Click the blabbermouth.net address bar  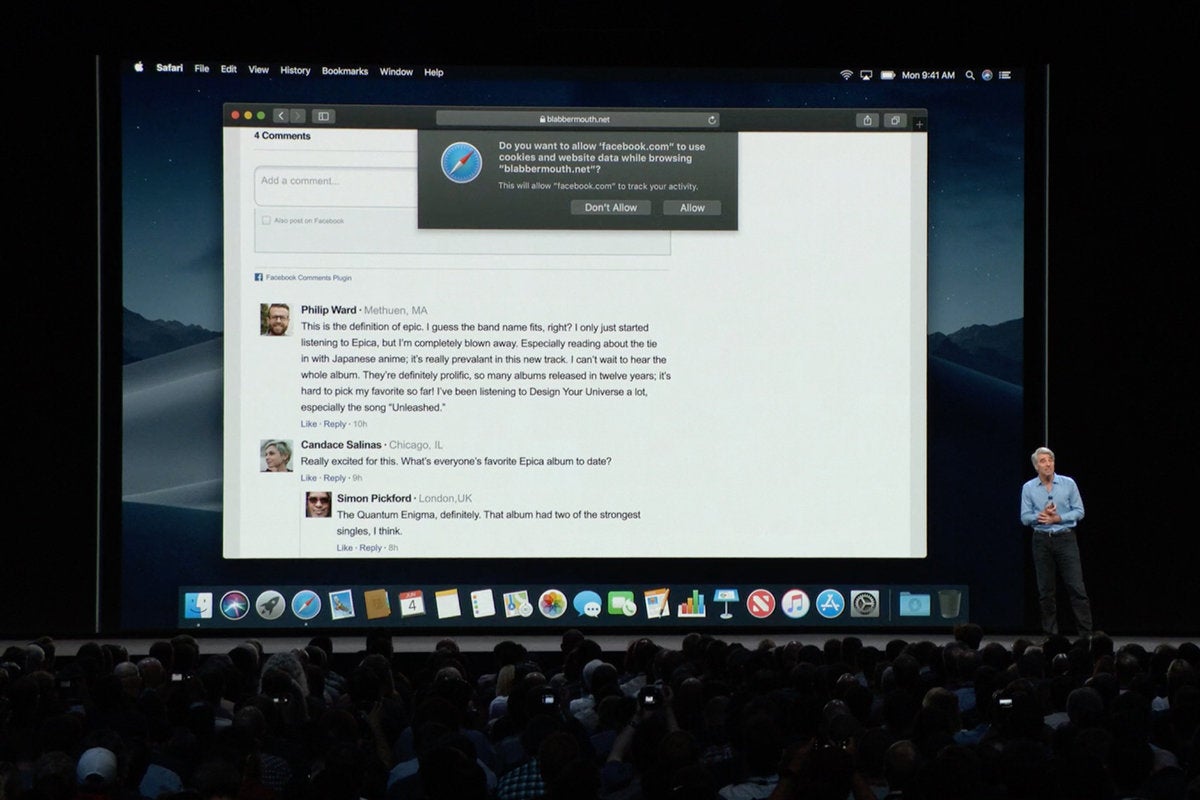(578, 119)
